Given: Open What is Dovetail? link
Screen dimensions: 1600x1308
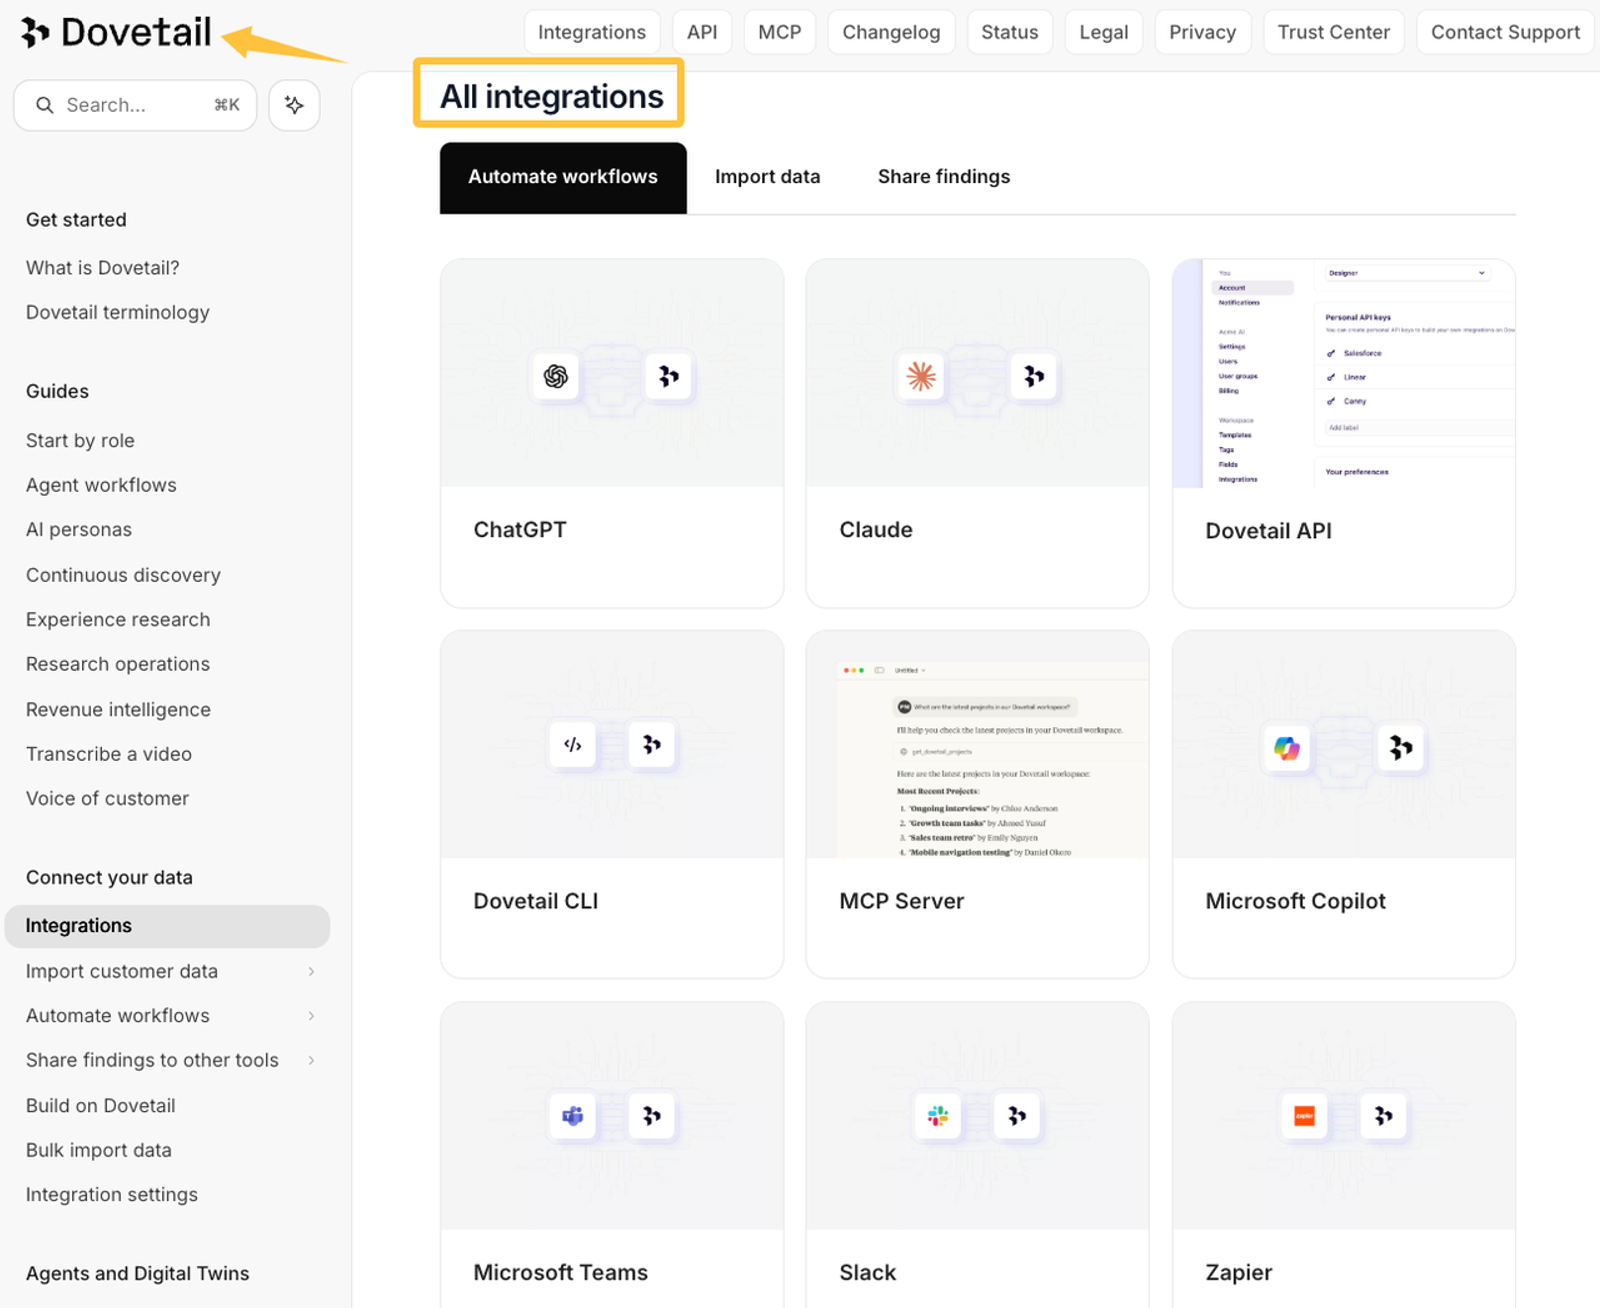Looking at the screenshot, I should 103,268.
